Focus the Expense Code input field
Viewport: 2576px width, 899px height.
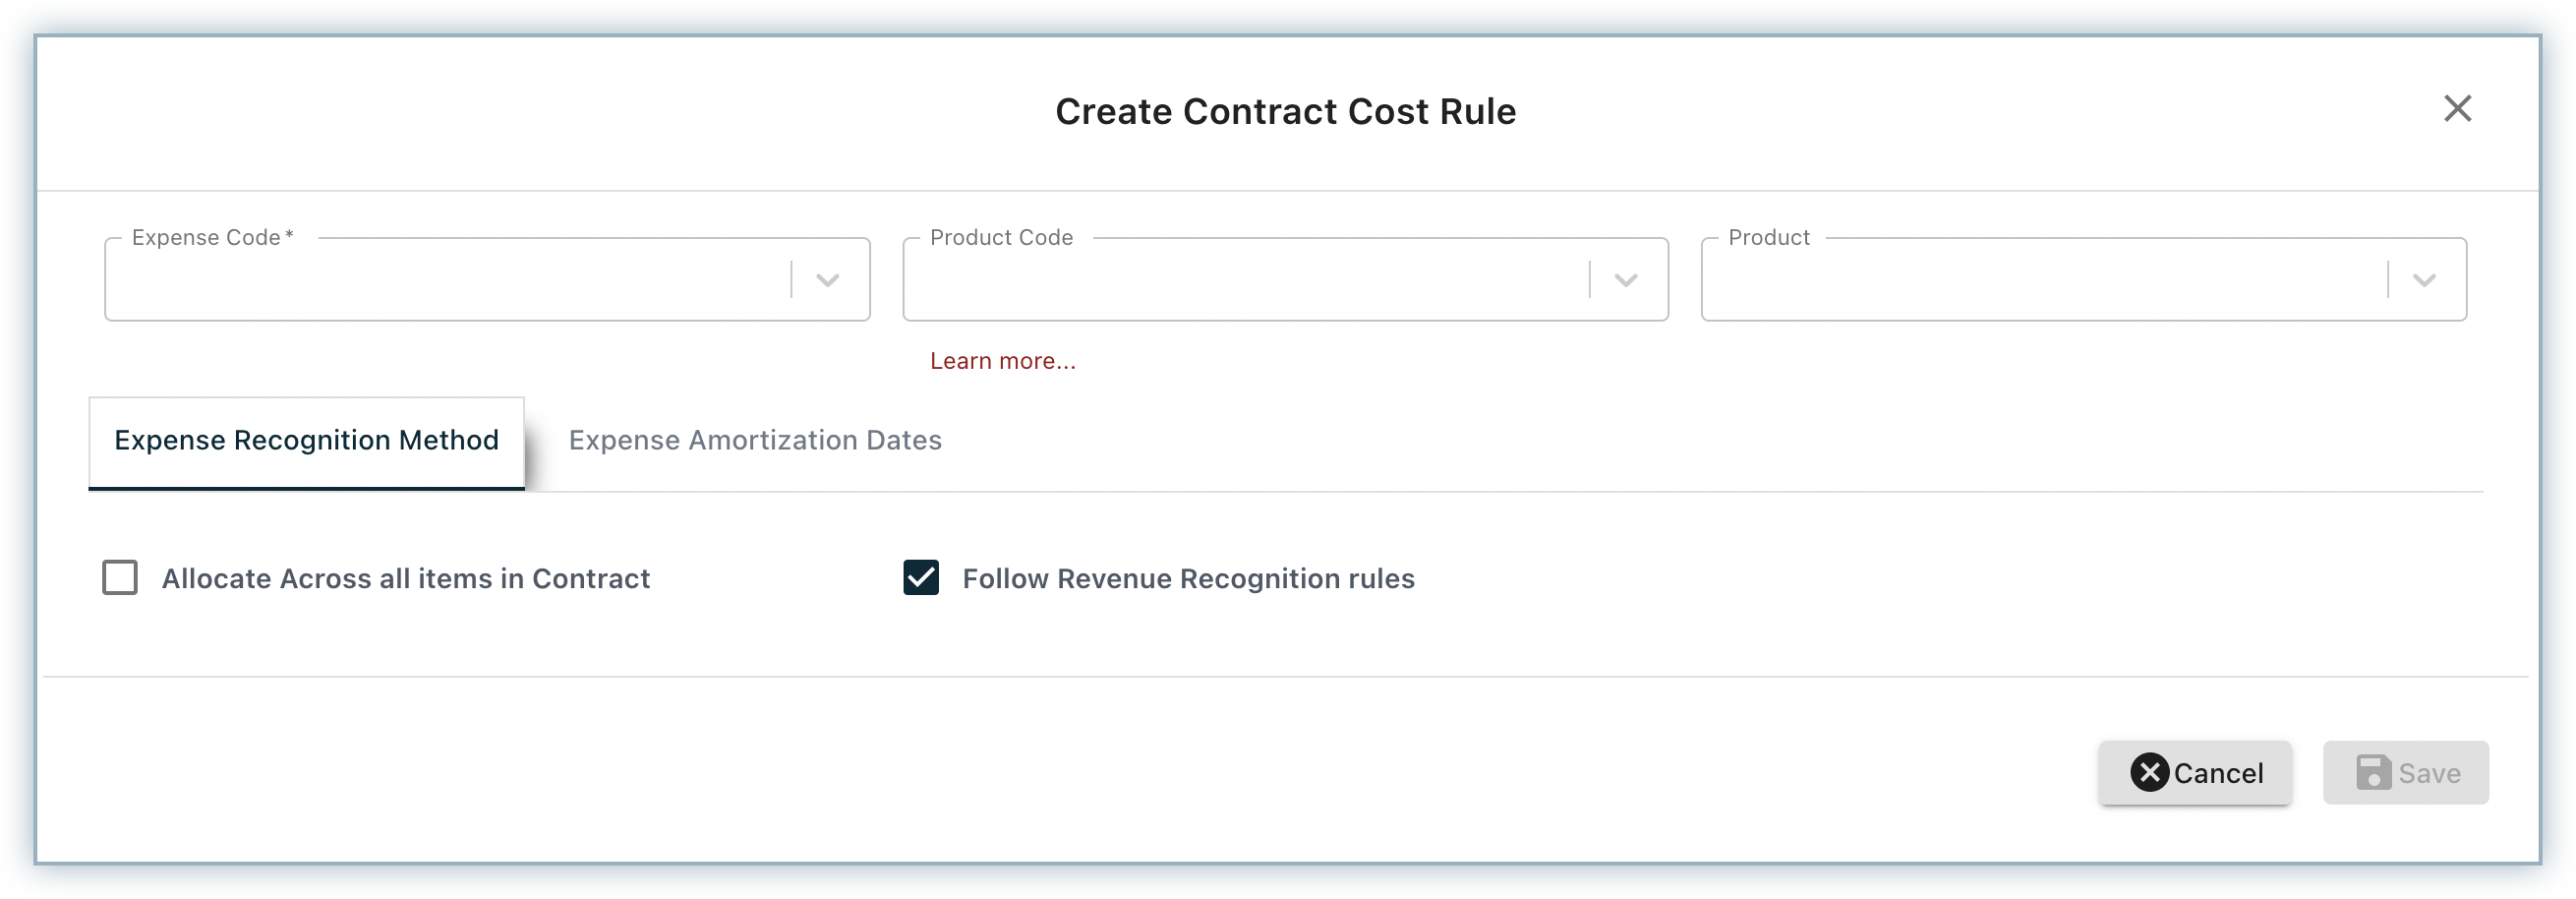pyautogui.click(x=447, y=280)
